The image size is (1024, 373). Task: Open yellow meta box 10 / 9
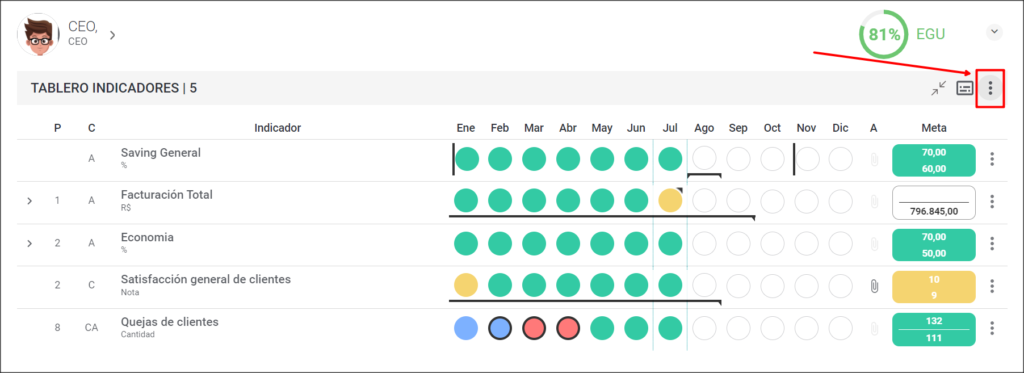933,287
